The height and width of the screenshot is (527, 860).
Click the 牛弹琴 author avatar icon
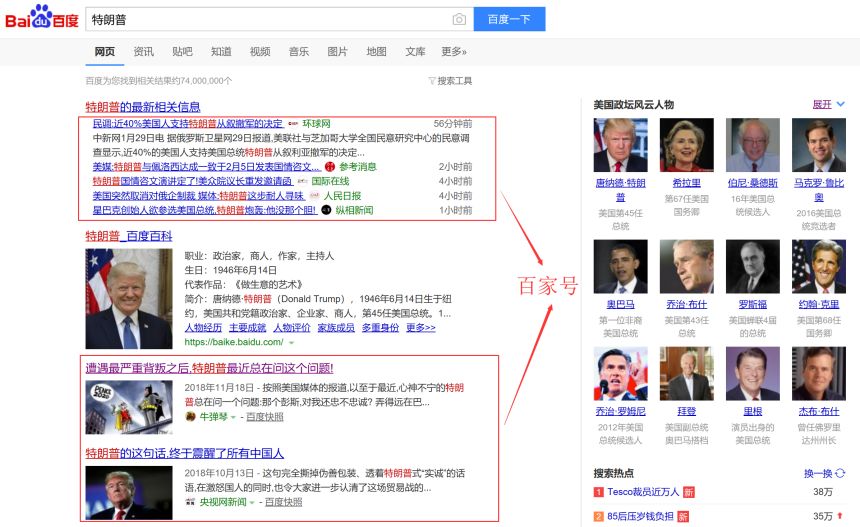[x=190, y=417]
